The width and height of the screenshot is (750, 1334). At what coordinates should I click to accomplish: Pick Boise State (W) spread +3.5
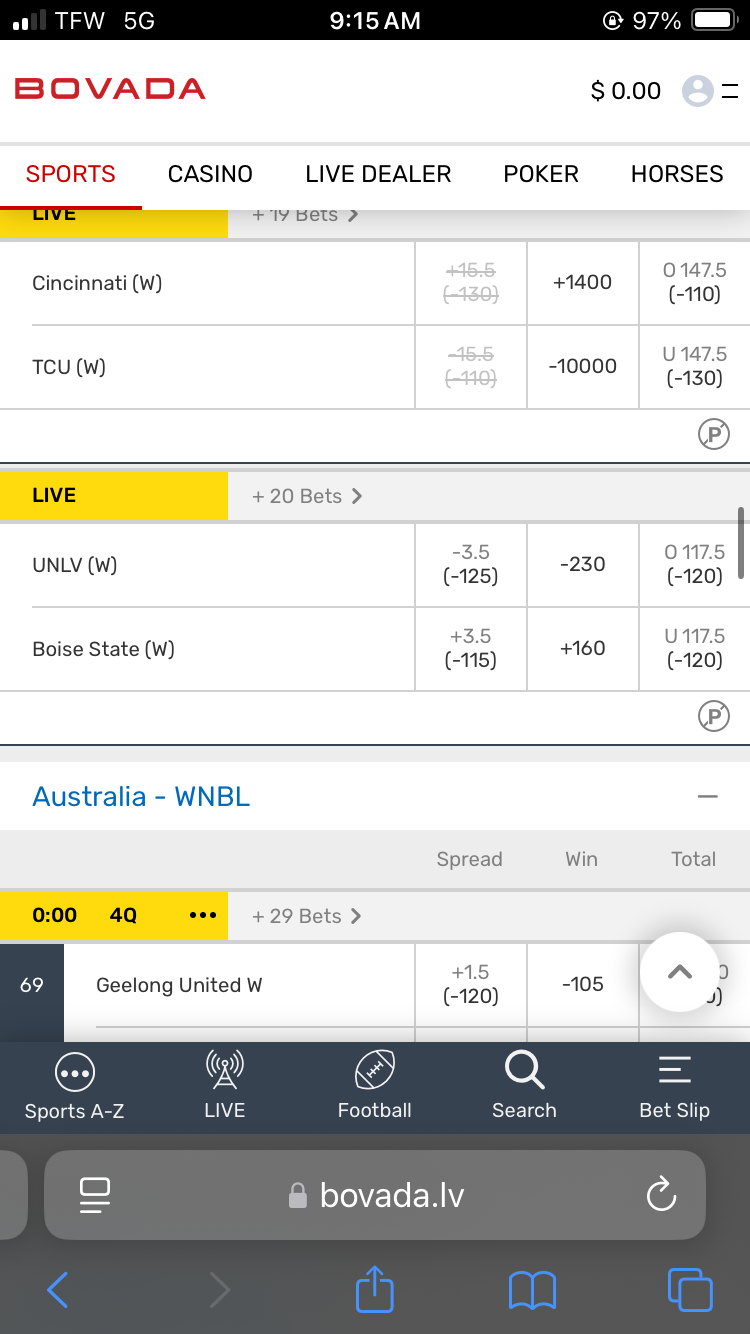pyautogui.click(x=471, y=648)
